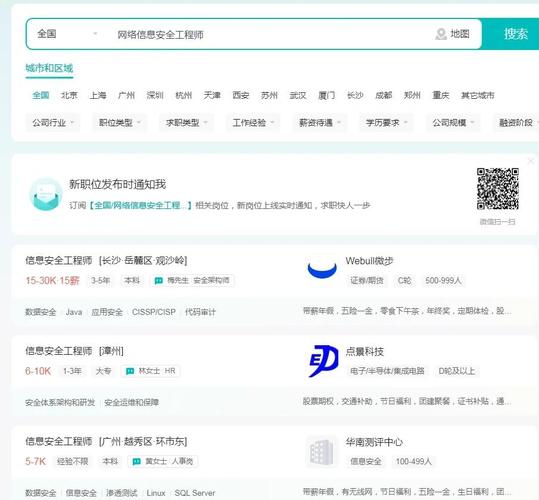The height and width of the screenshot is (500, 539).
Task: Open the 华南测评中心 company page
Action: (374, 442)
